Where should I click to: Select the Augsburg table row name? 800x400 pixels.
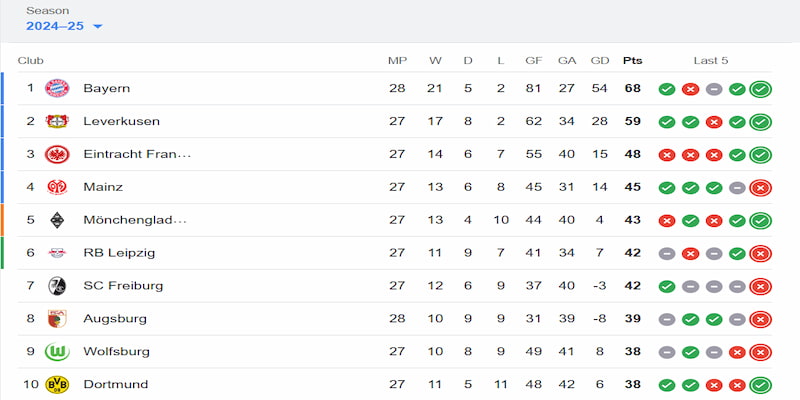pos(115,319)
